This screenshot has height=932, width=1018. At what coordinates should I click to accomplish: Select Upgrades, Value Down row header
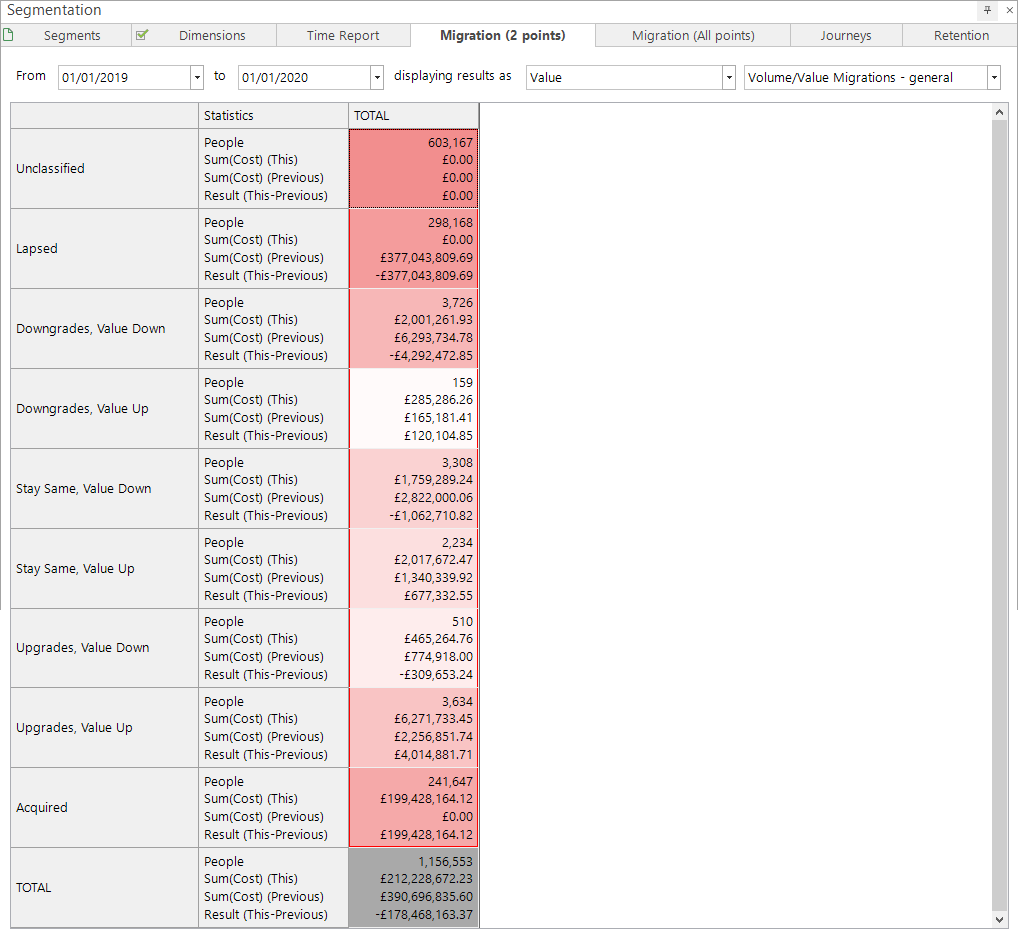[104, 648]
